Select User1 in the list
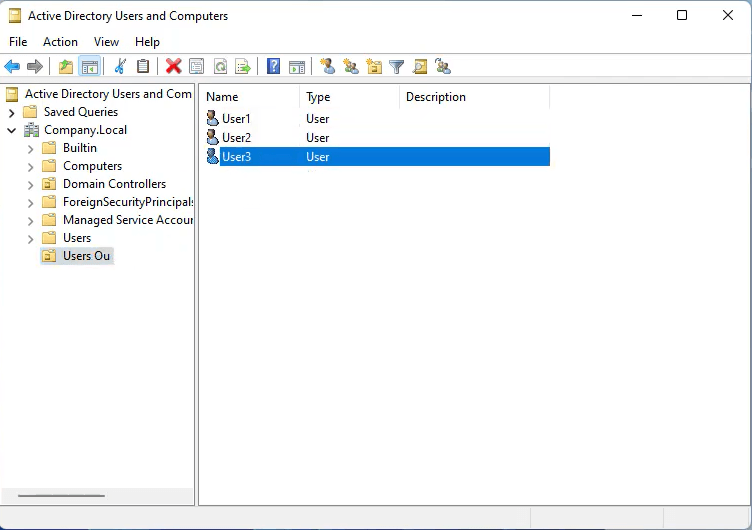The image size is (752, 530). click(236, 119)
